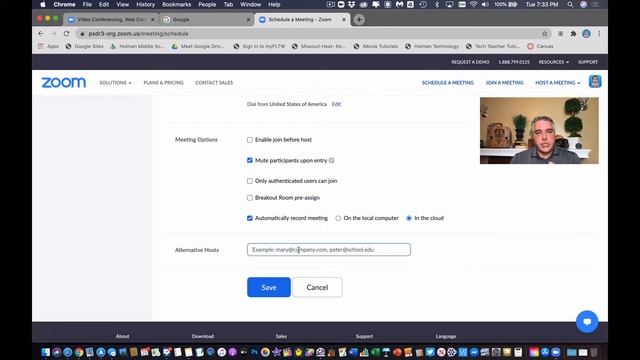Open Photoshop from the dock
This screenshot has width=640, height=360.
point(255,352)
